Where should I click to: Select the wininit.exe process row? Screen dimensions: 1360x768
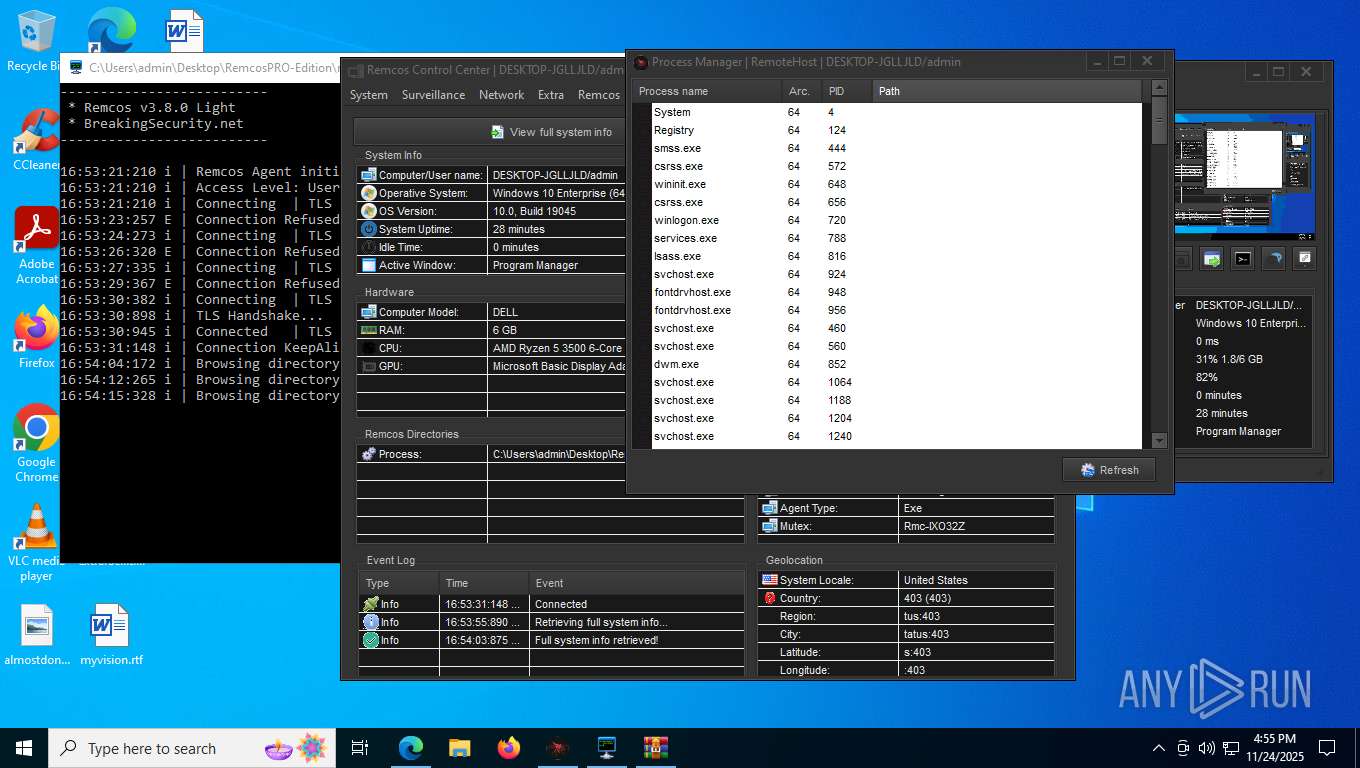coord(896,184)
